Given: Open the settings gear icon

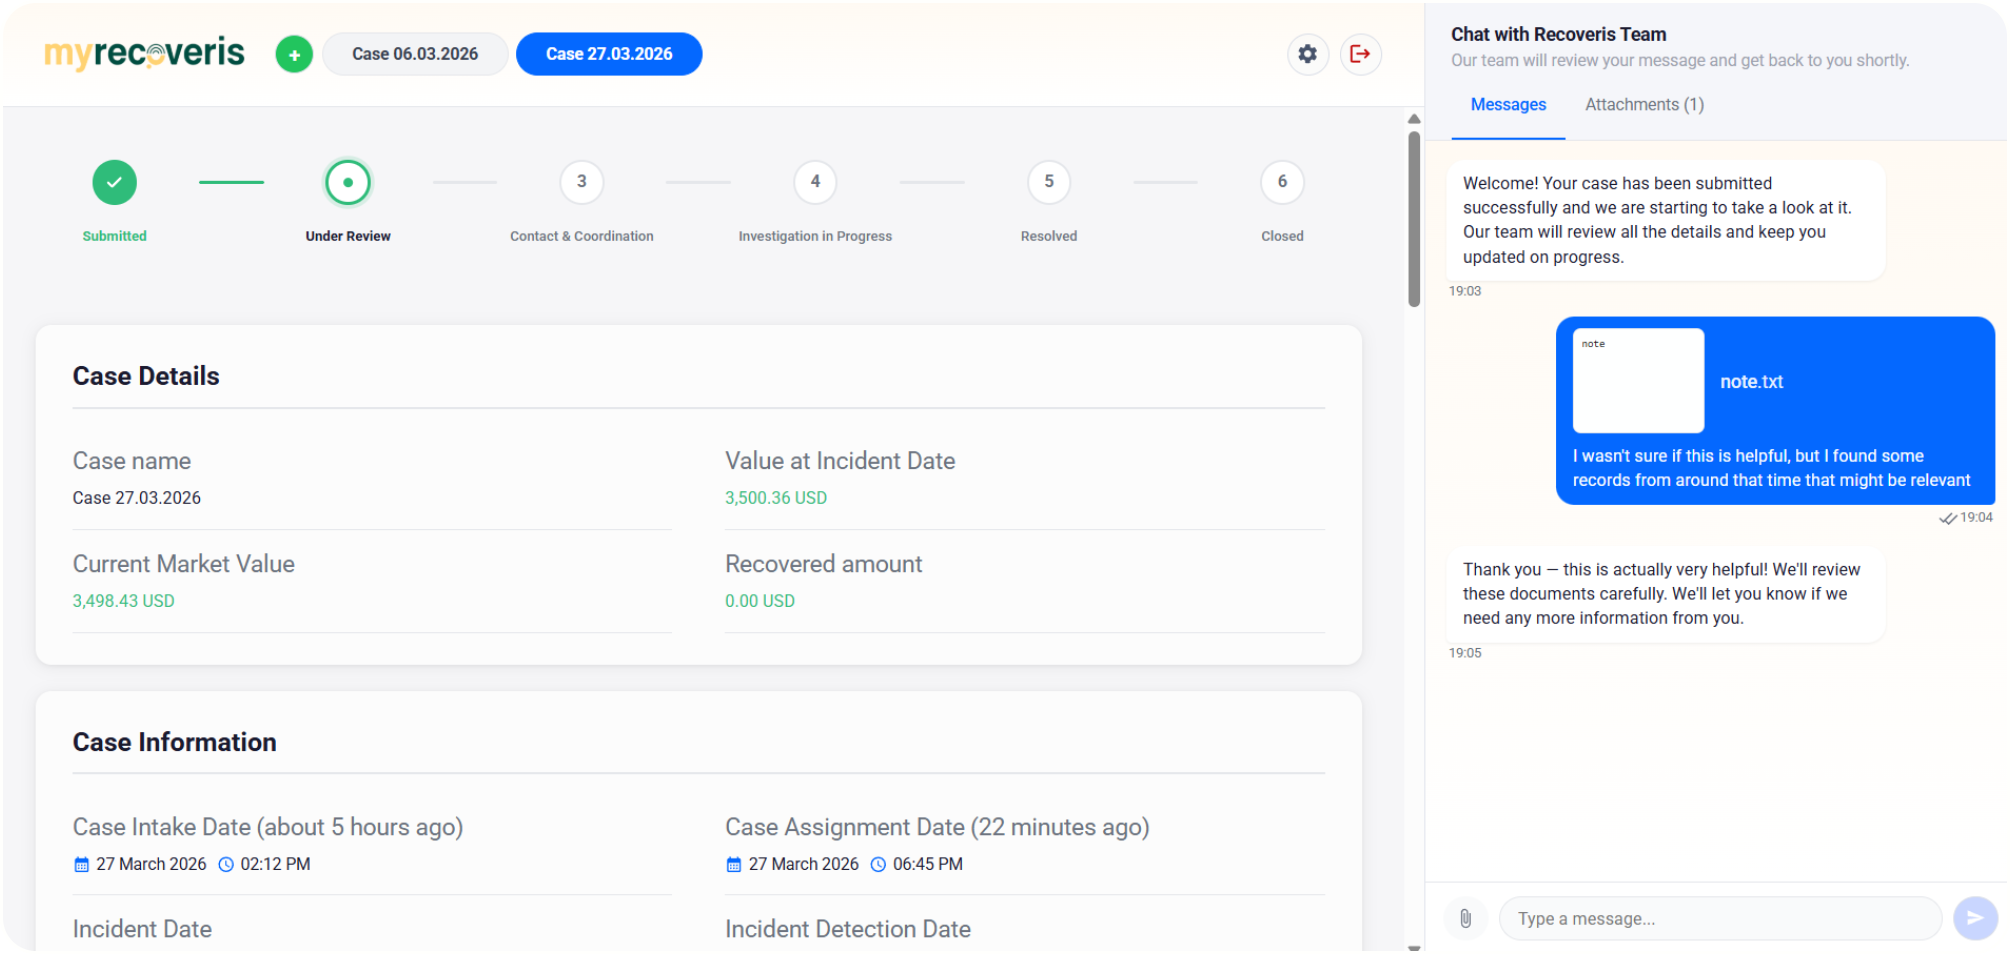Looking at the screenshot, I should (1307, 54).
